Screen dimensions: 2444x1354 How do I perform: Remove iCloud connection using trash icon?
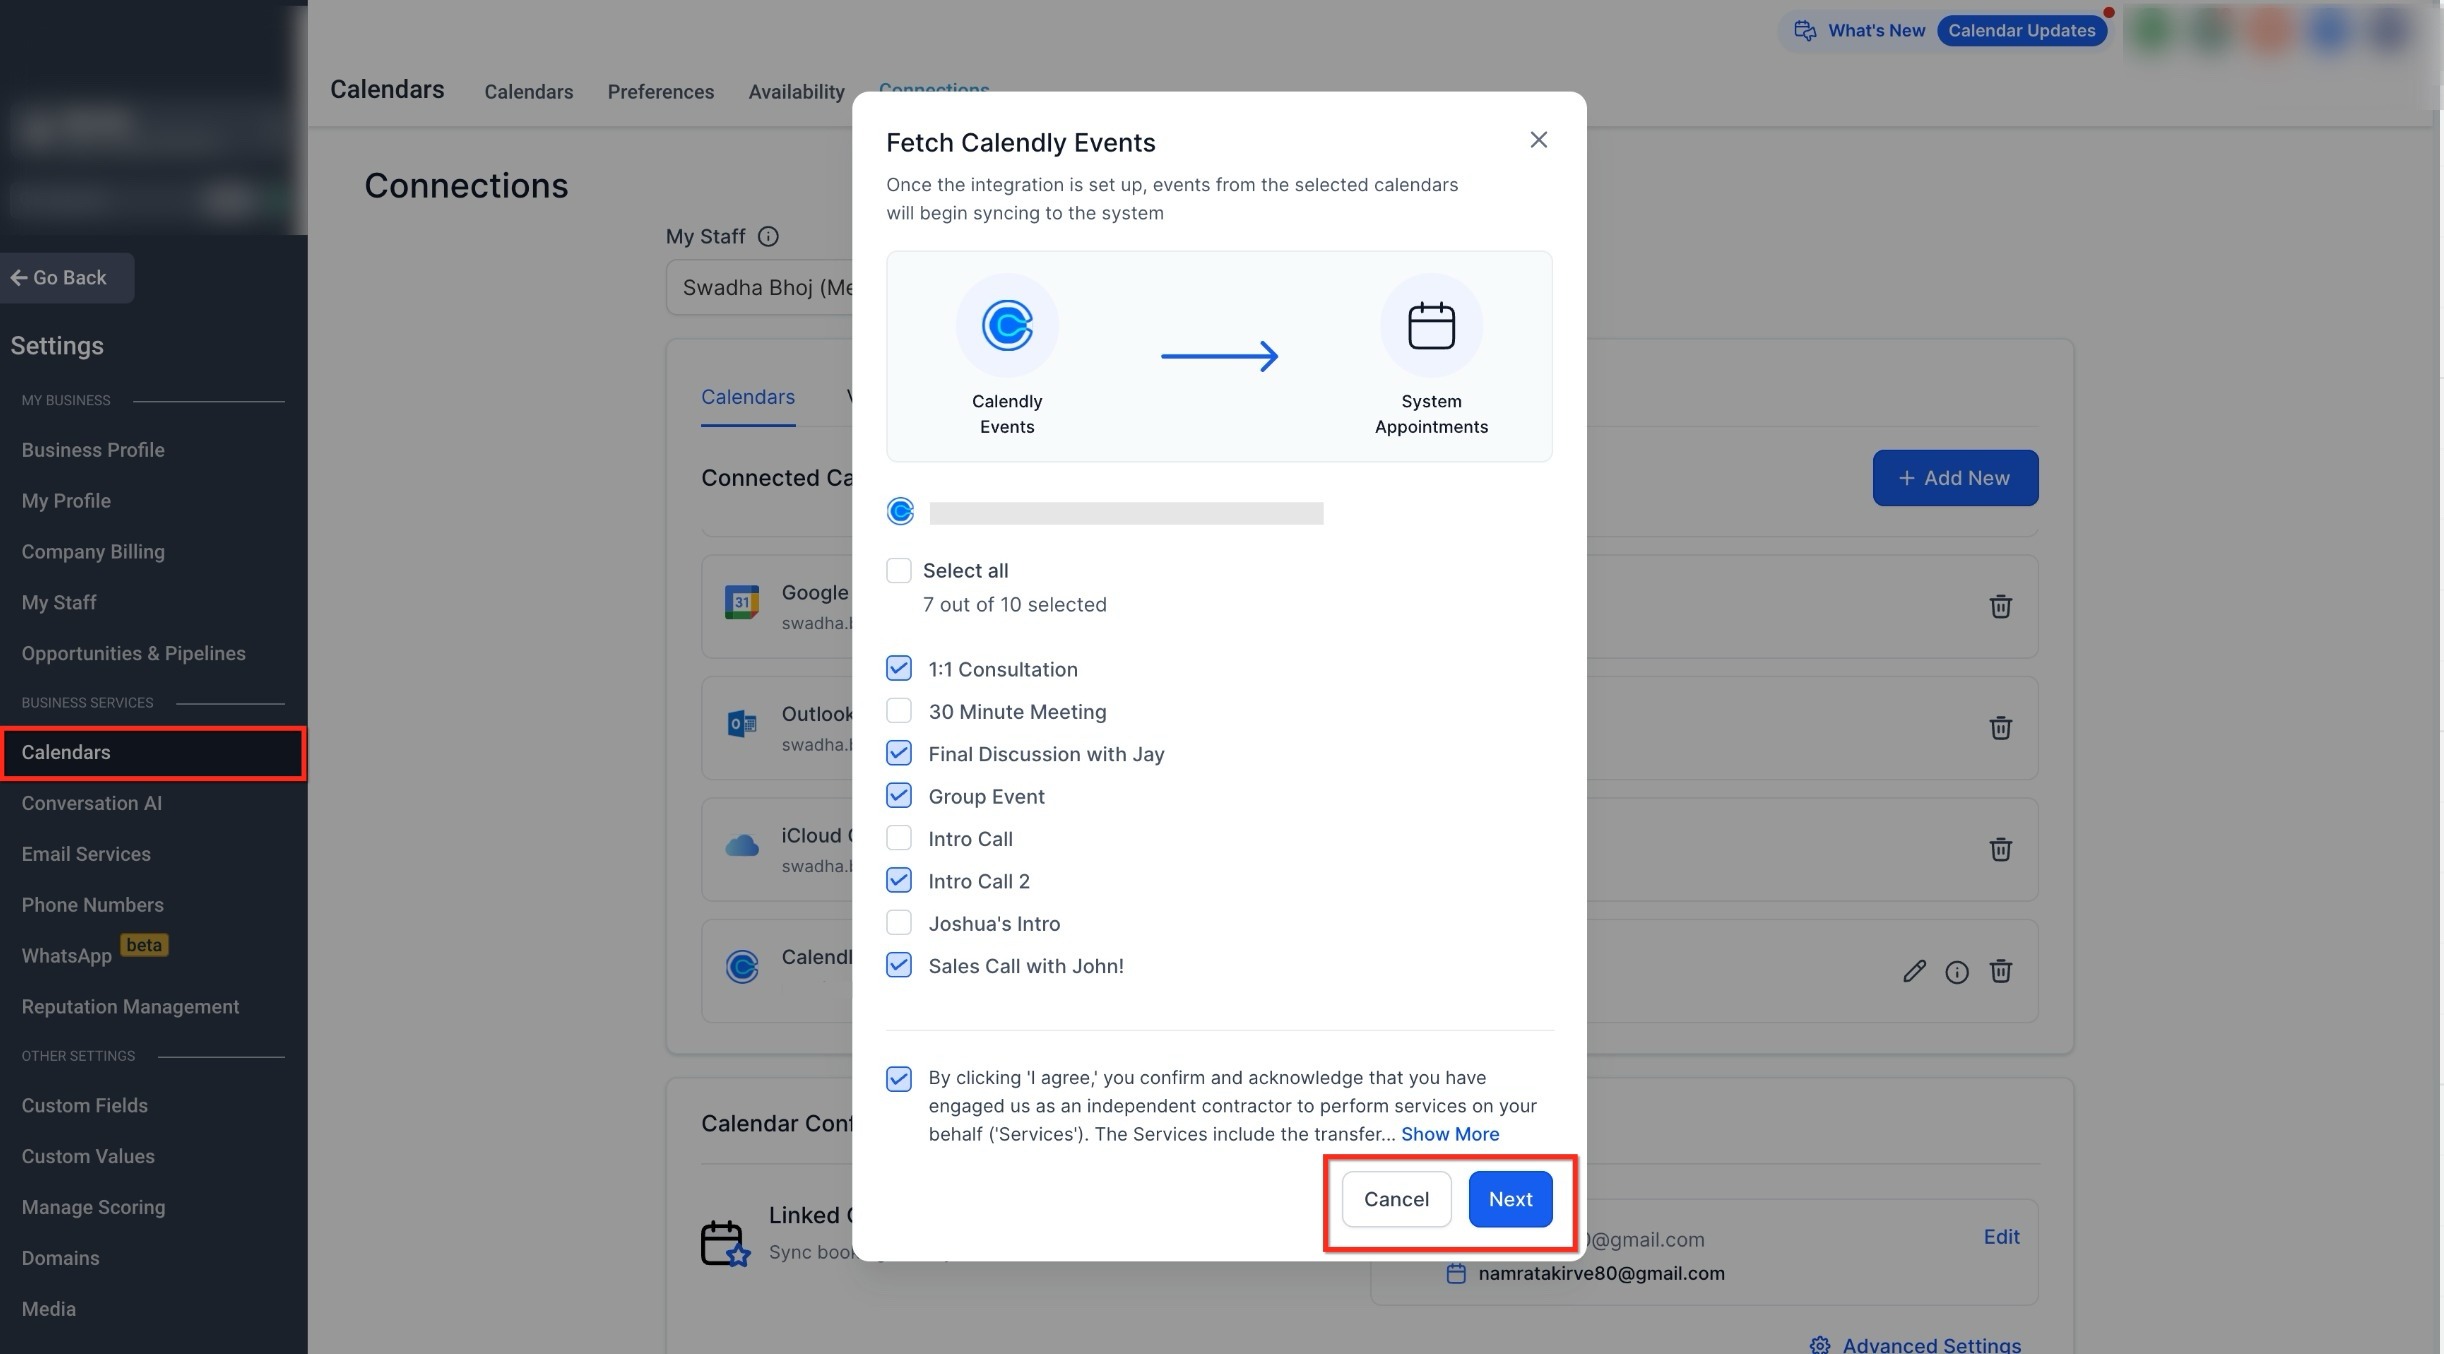click(2000, 850)
